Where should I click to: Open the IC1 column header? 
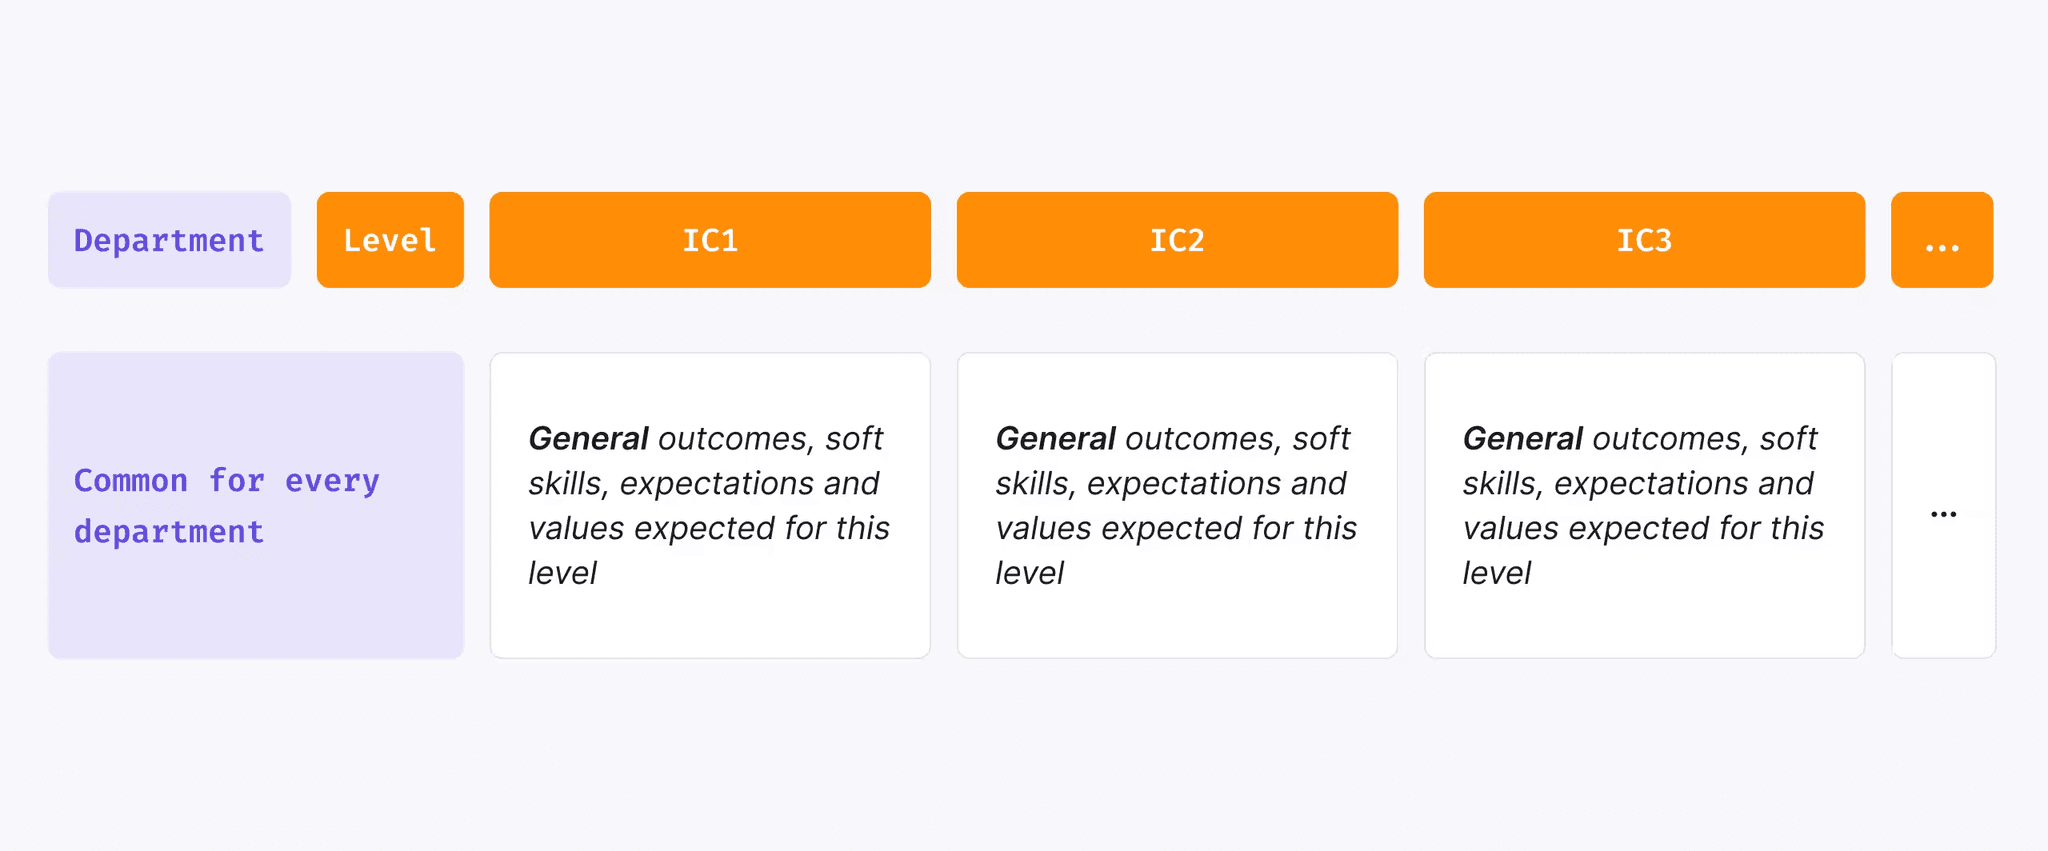coord(710,240)
